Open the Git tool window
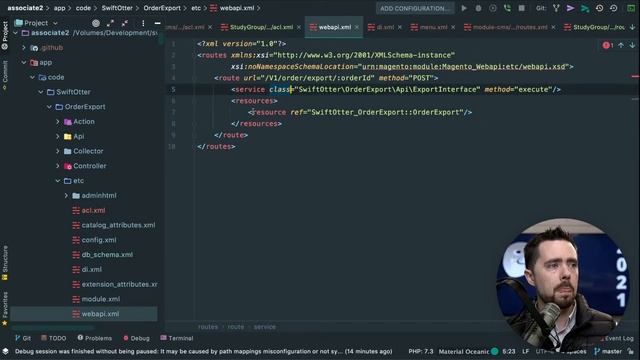The image size is (640, 360). 23,338
